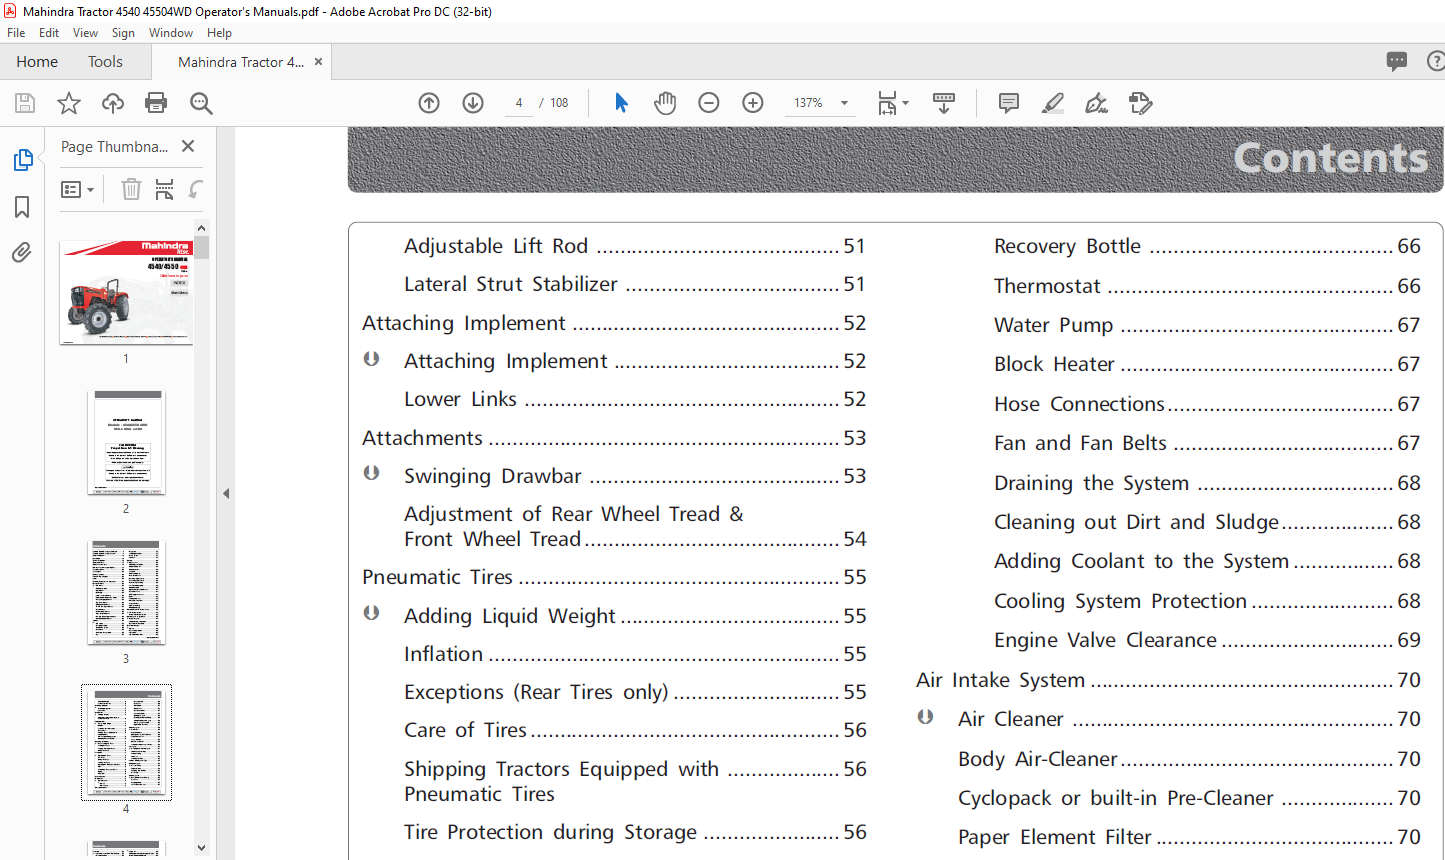Image resolution: width=1445 pixels, height=860 pixels.
Task: Switch to the Home tab
Action: 37,61
